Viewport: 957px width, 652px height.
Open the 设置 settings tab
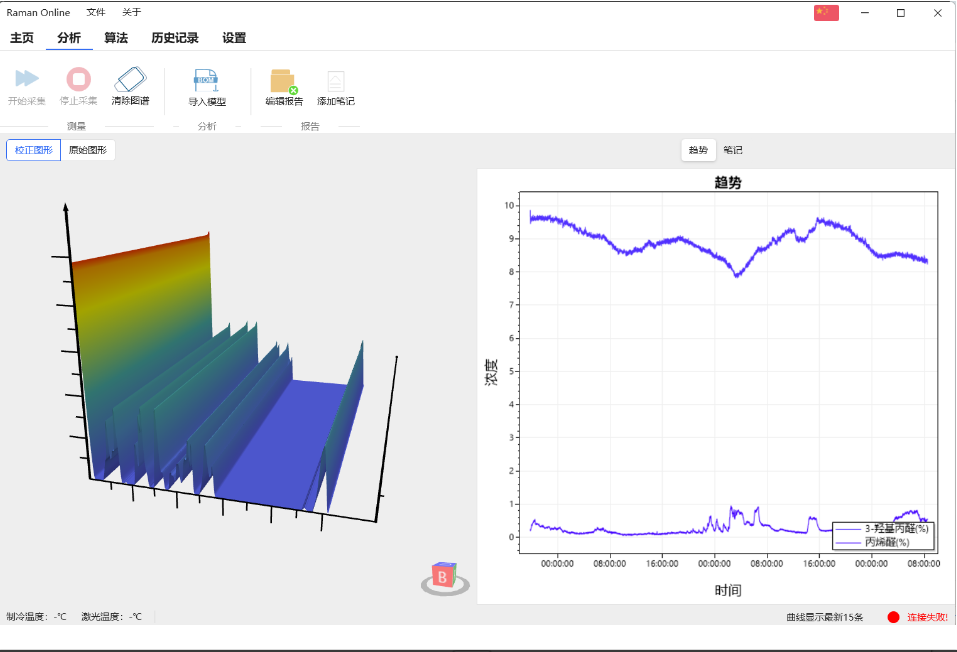(234, 38)
